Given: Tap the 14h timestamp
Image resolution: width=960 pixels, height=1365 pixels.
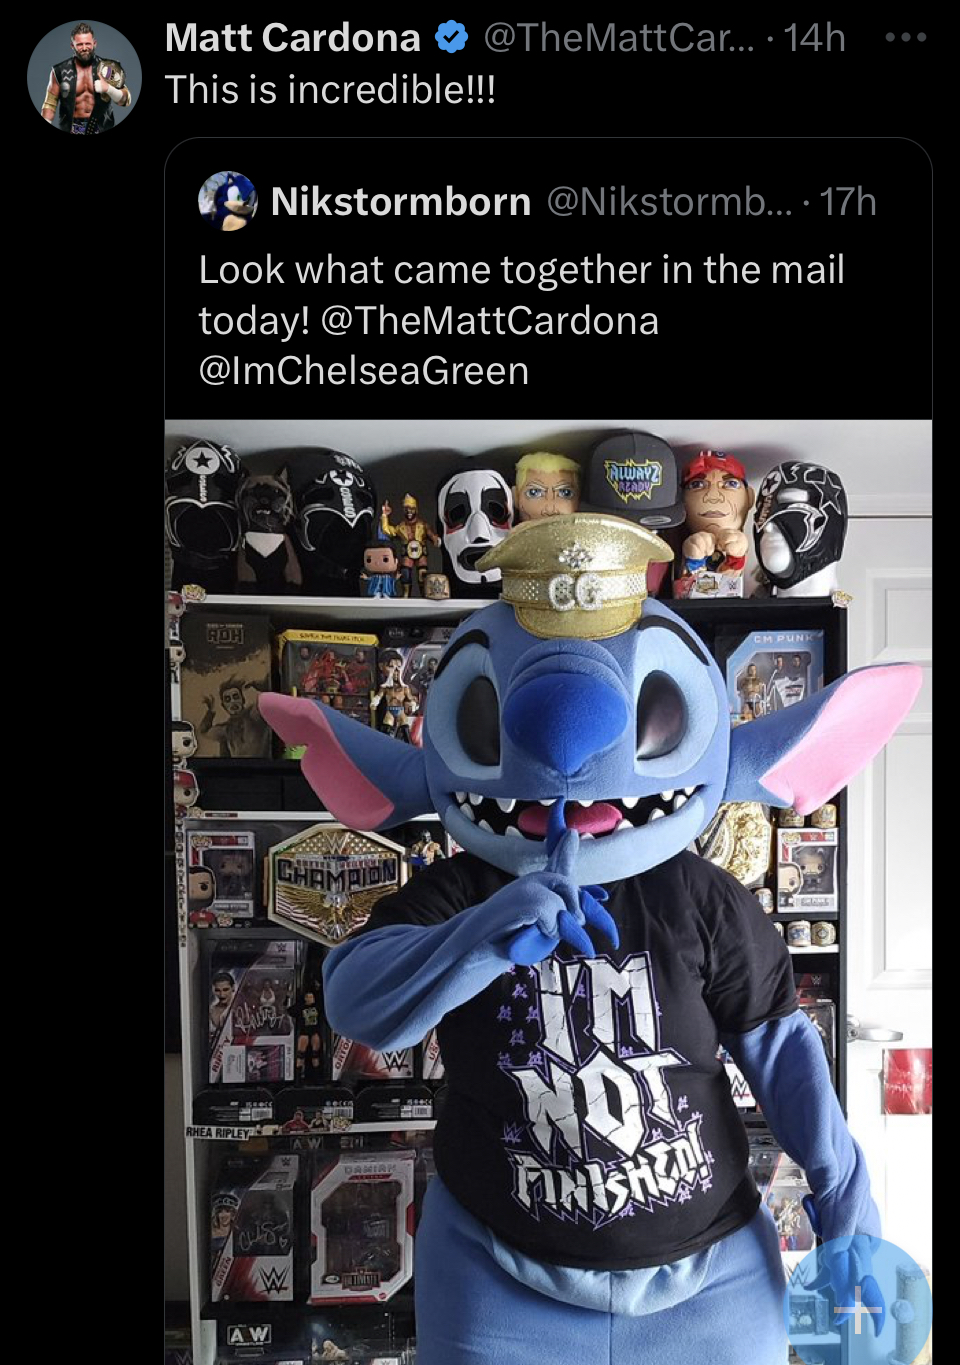Looking at the screenshot, I should [x=814, y=38].
